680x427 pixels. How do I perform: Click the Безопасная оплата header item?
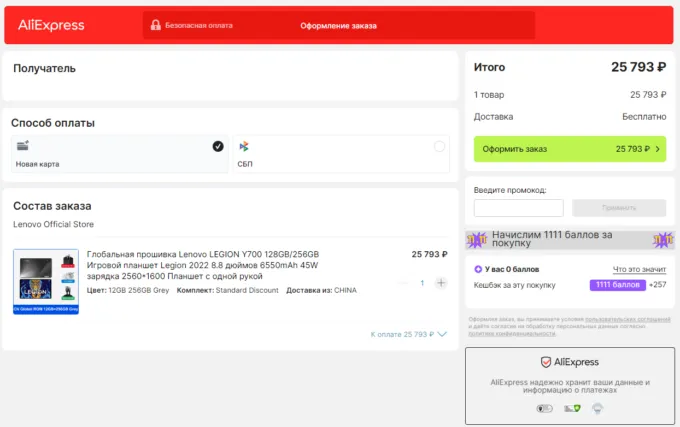pyautogui.click(x=193, y=26)
